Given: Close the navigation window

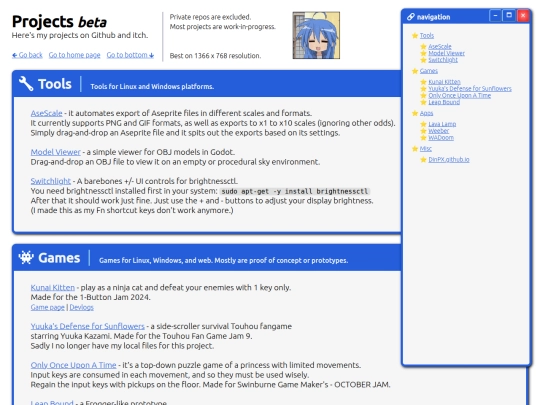Looking at the screenshot, I should pyautogui.click(x=523, y=16).
